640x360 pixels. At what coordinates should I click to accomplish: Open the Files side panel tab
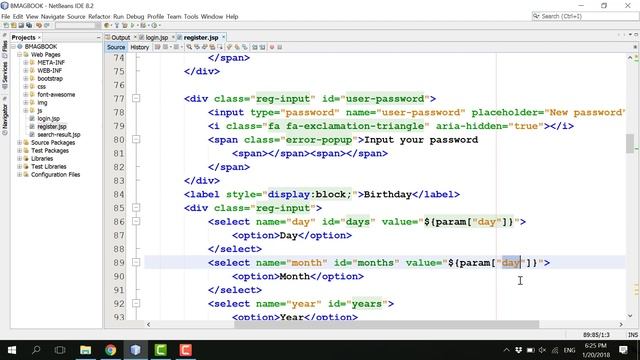[4, 49]
